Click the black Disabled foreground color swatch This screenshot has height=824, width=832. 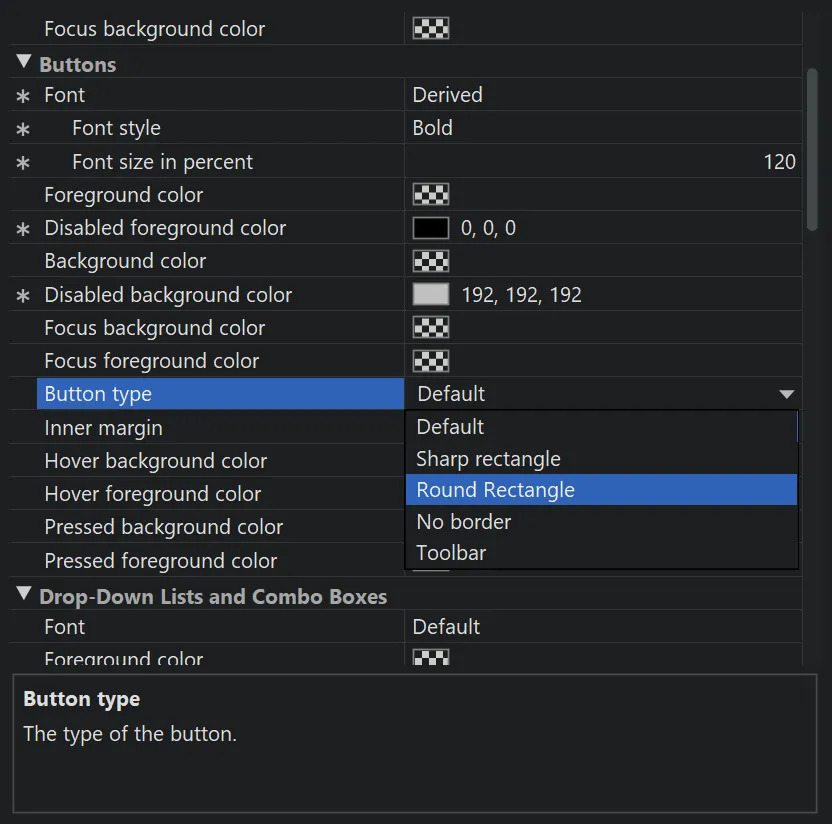(431, 228)
